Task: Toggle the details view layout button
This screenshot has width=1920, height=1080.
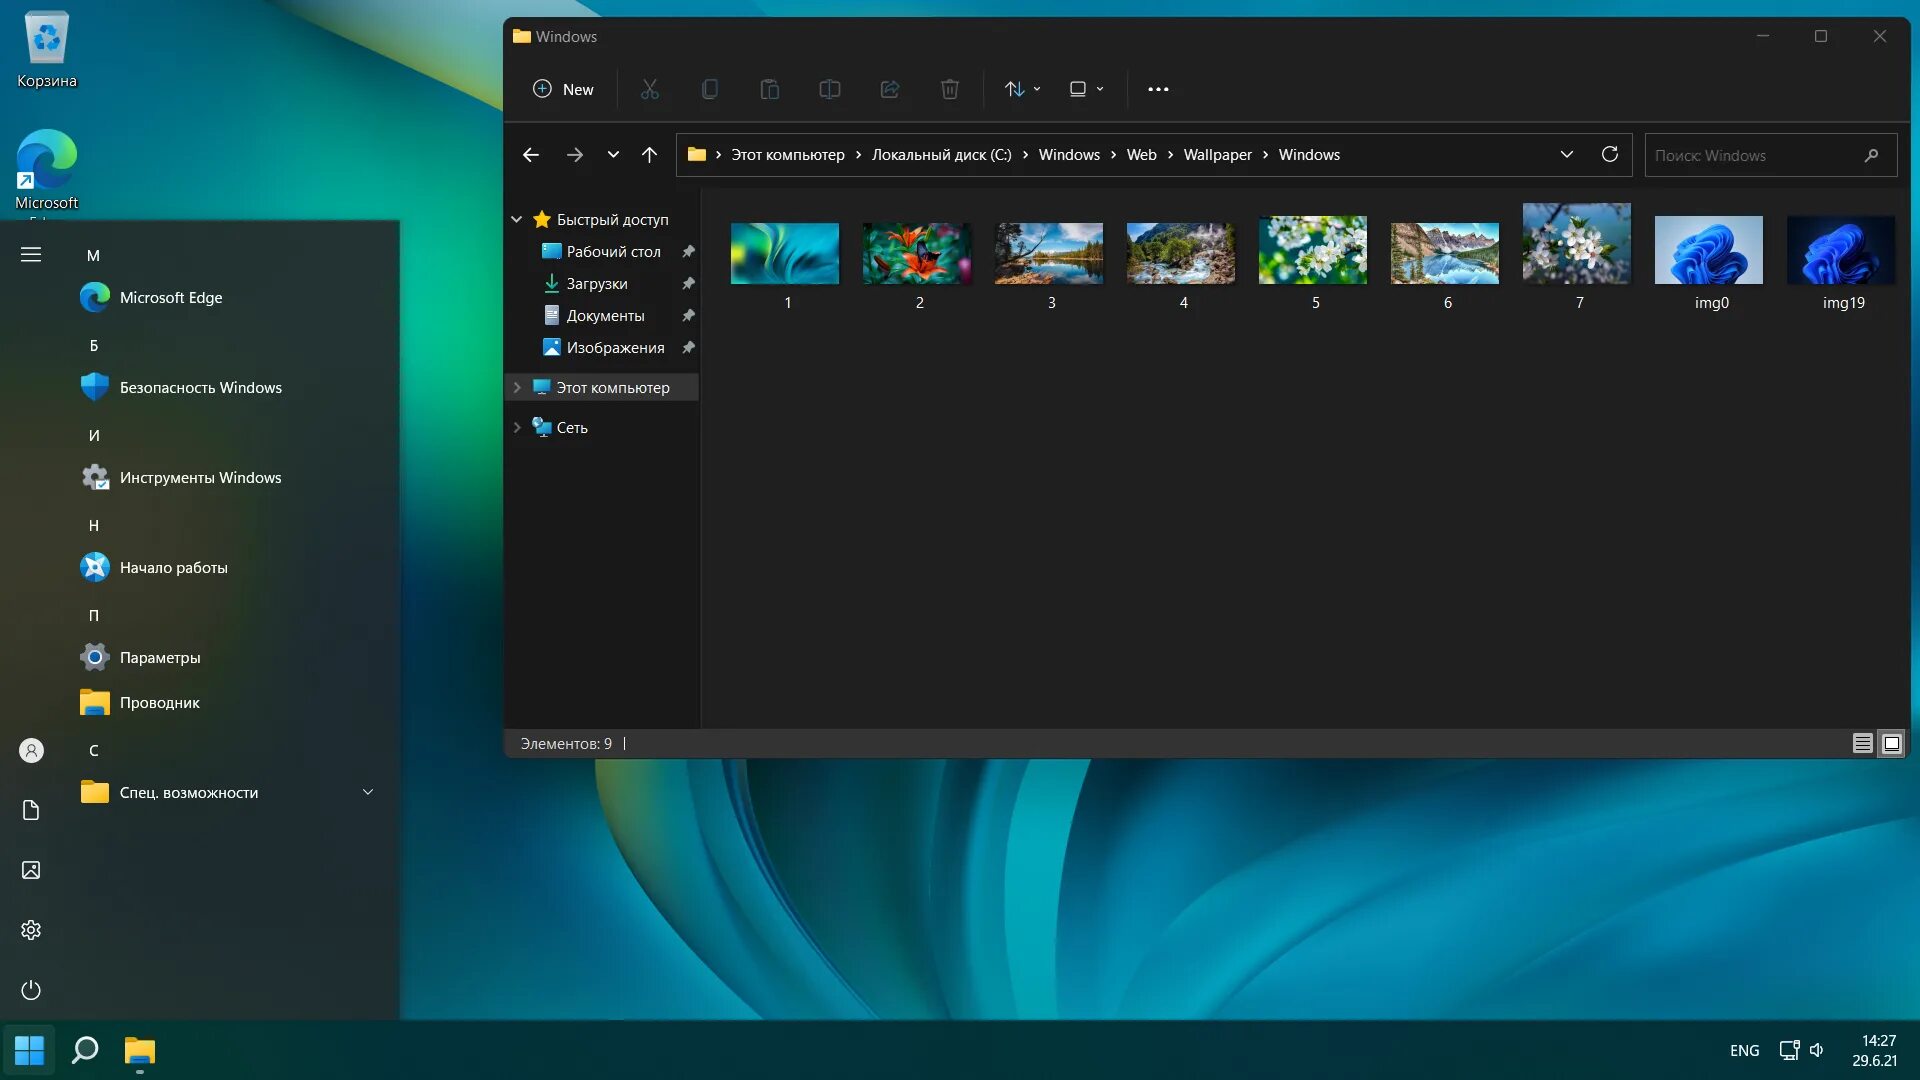Action: tap(1863, 742)
